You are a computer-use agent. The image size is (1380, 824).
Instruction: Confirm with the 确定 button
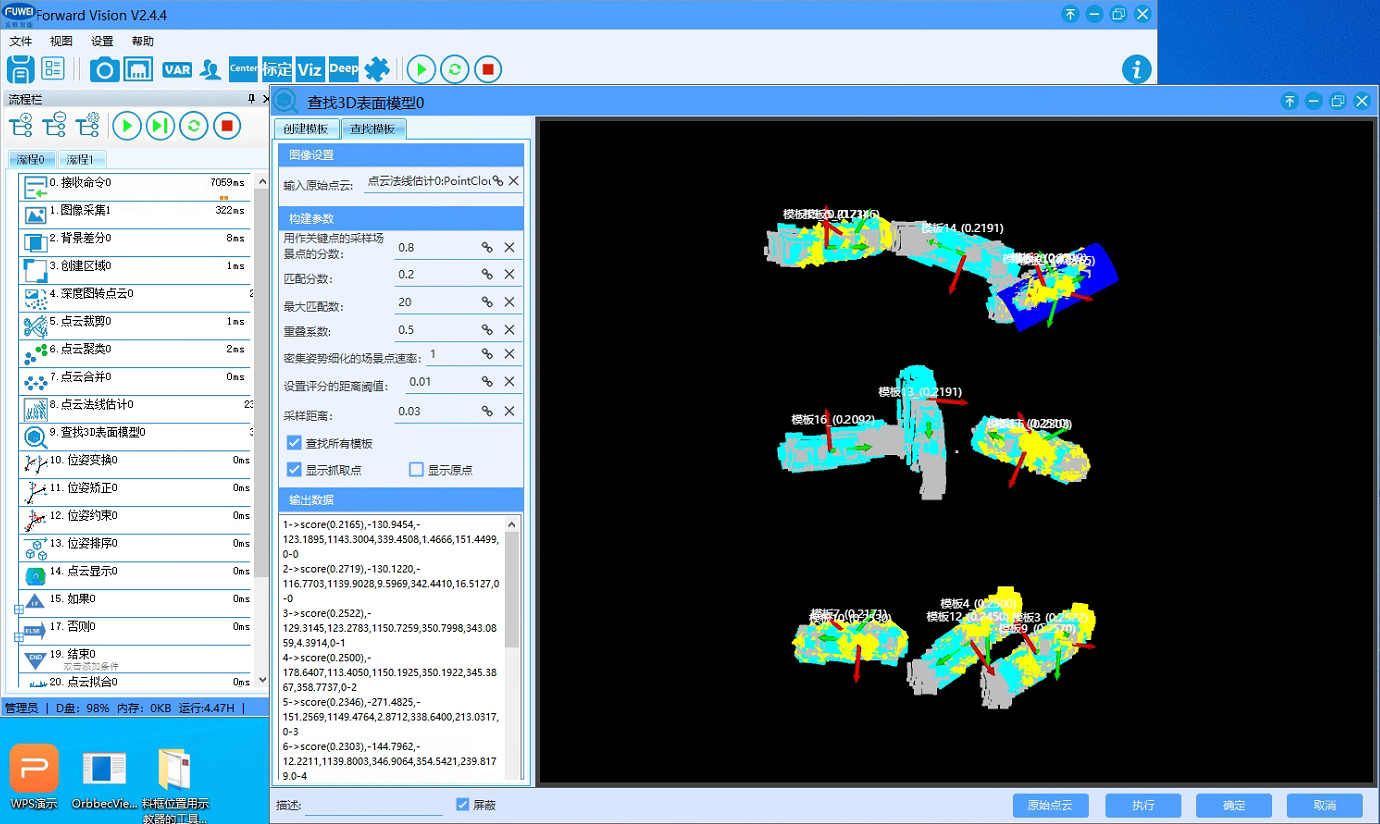pos(1233,805)
